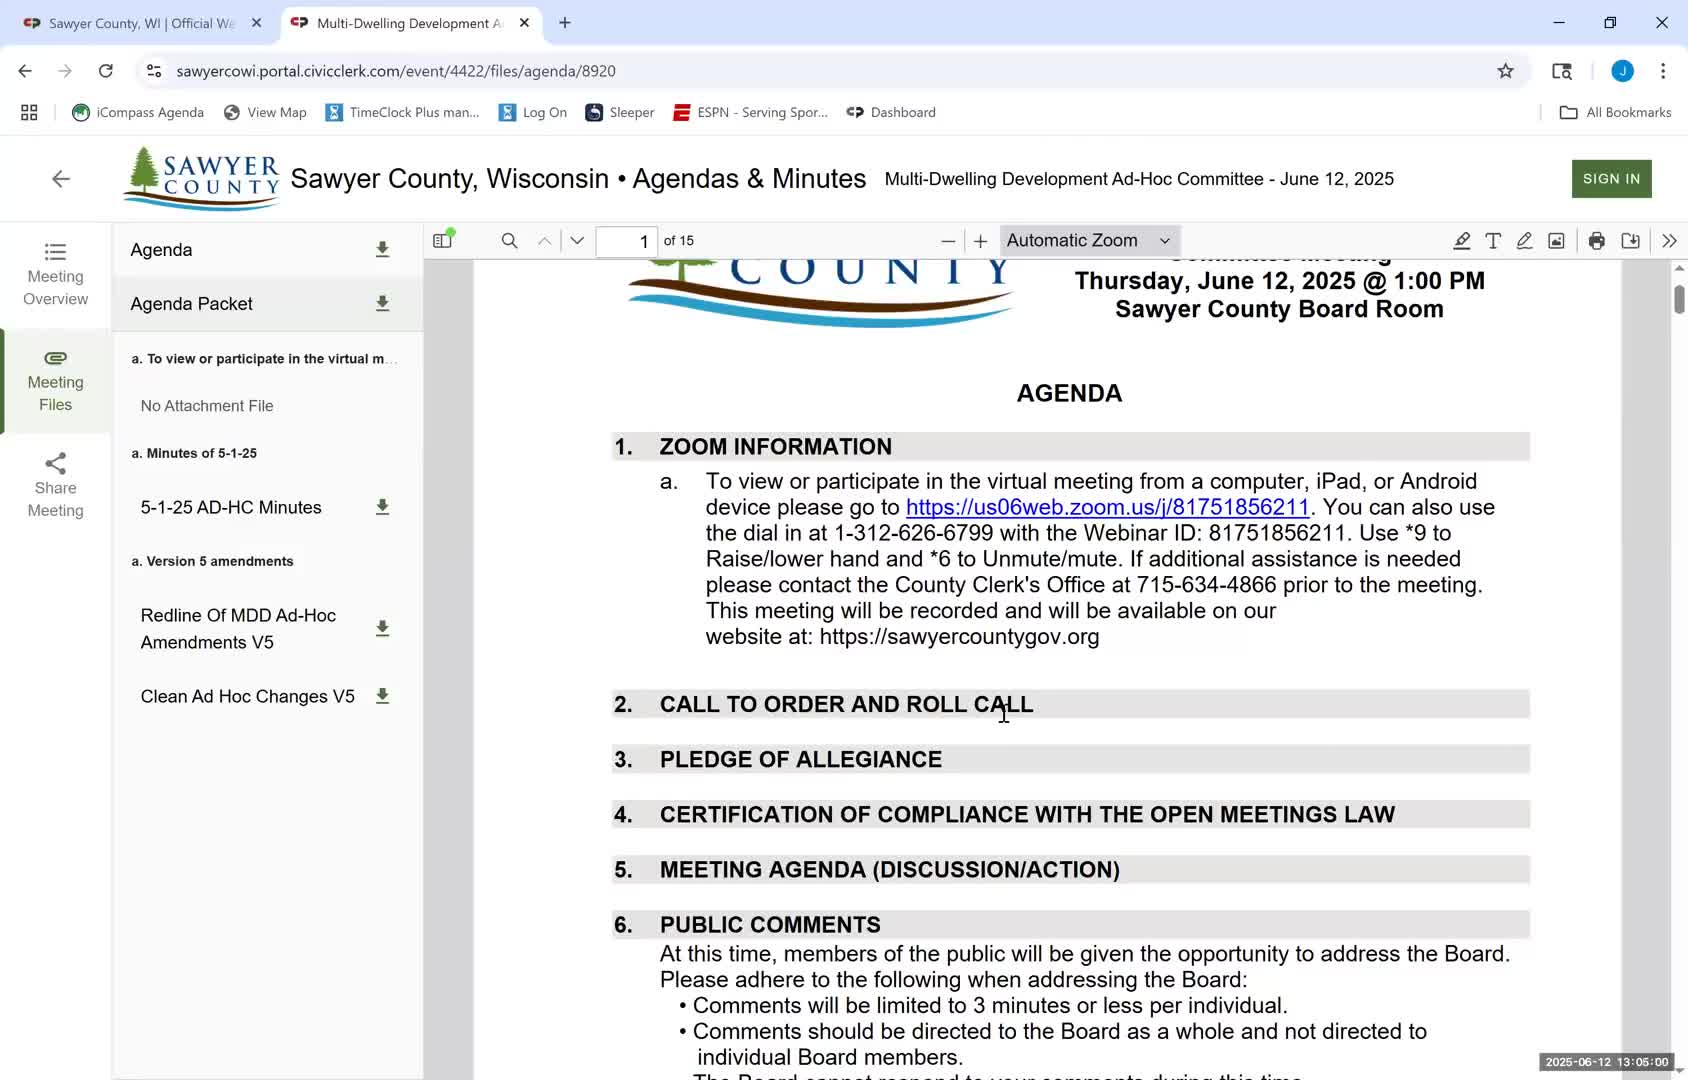Reload the current page
Screen dimensions: 1688x1080
[106, 71]
